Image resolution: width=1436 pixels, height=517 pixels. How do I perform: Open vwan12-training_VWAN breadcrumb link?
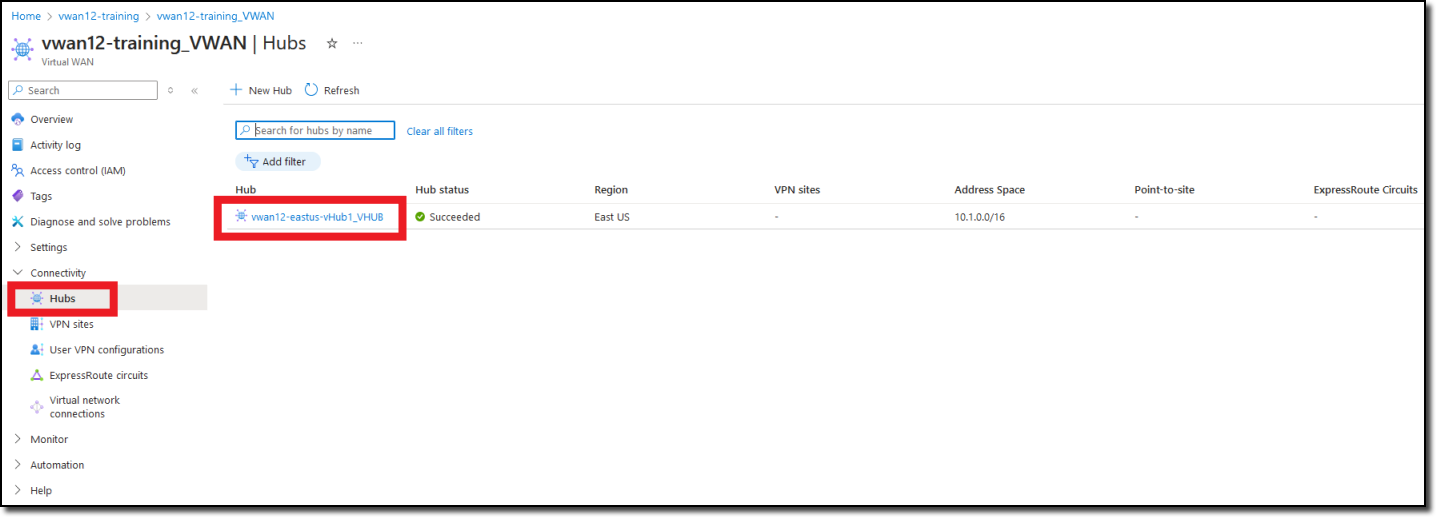tap(216, 16)
